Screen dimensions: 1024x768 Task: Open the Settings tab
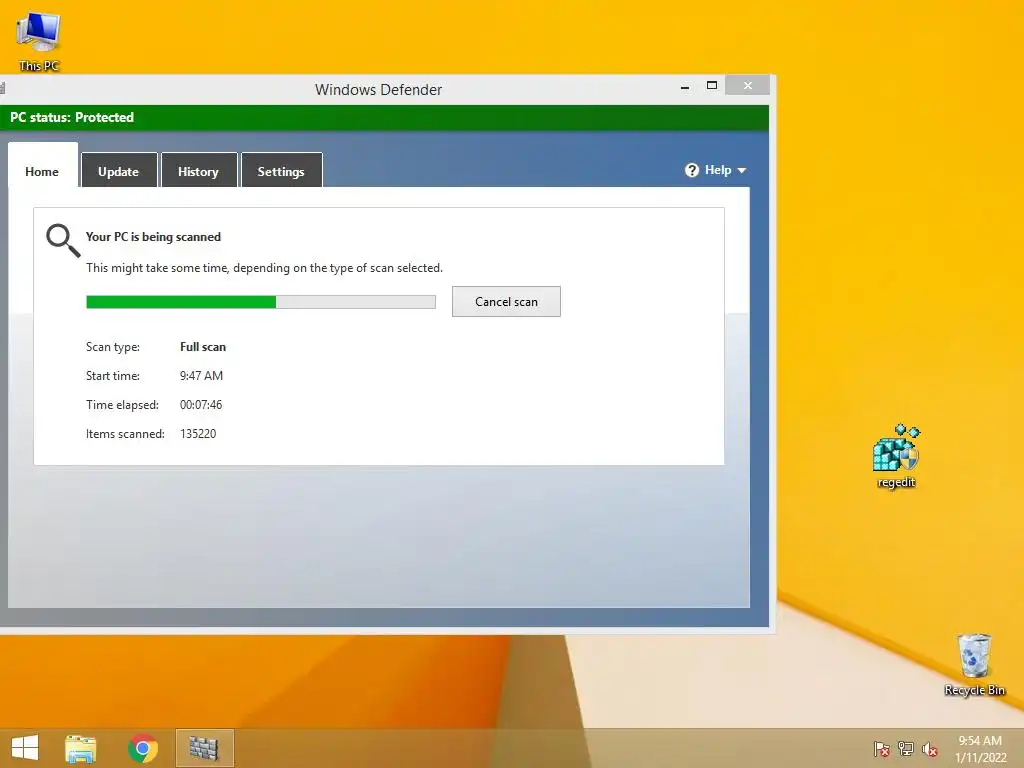point(281,171)
